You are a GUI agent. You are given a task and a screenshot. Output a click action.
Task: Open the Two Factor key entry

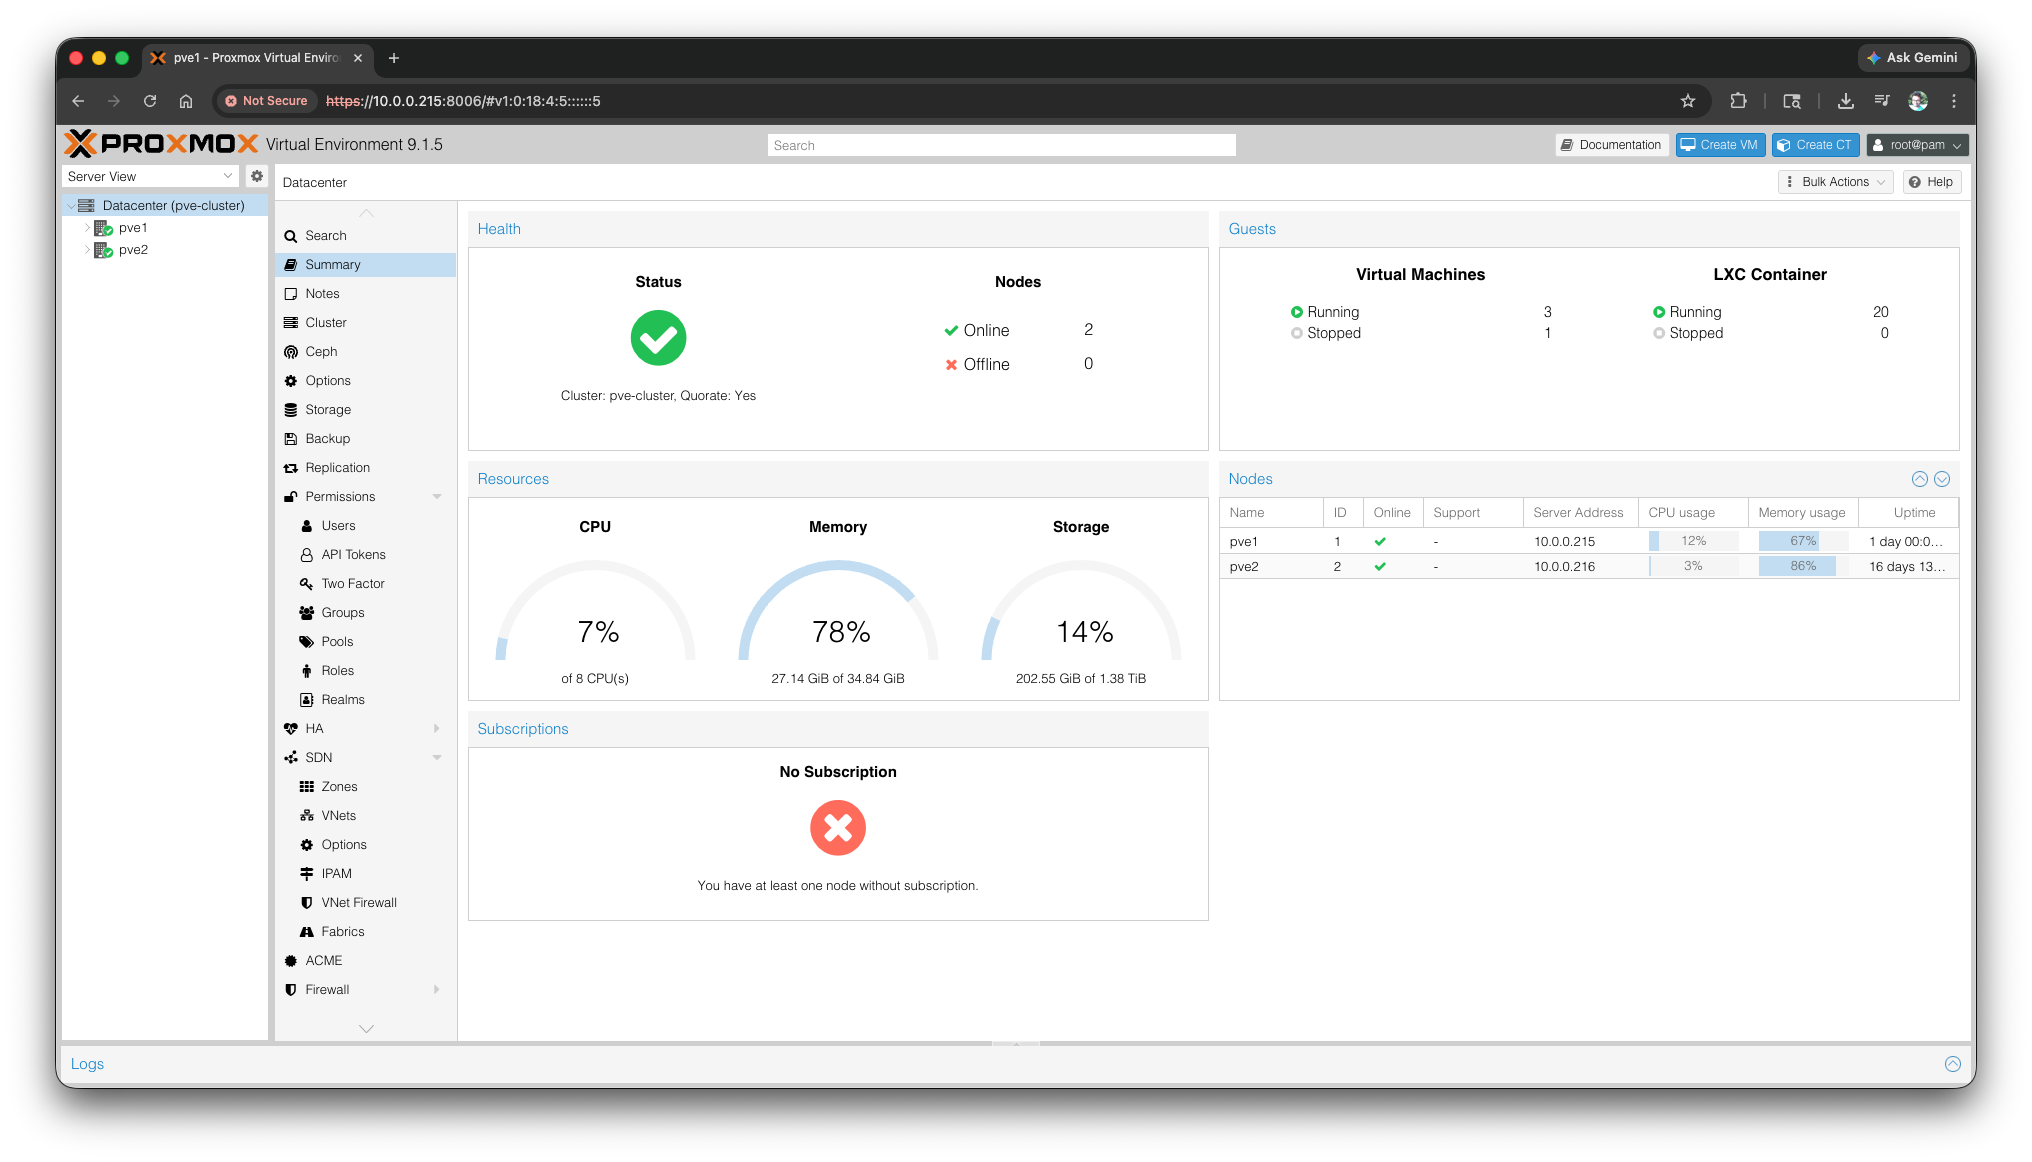point(352,584)
